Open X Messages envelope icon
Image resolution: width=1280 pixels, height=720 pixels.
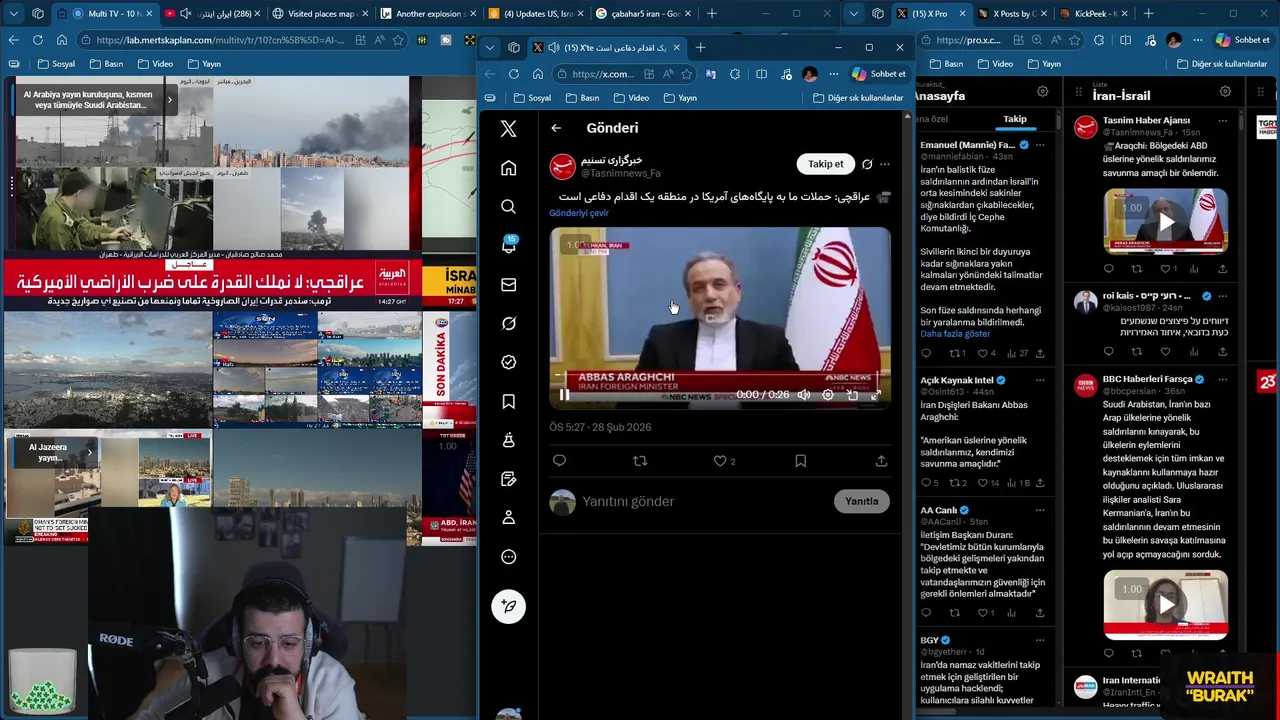(x=508, y=285)
